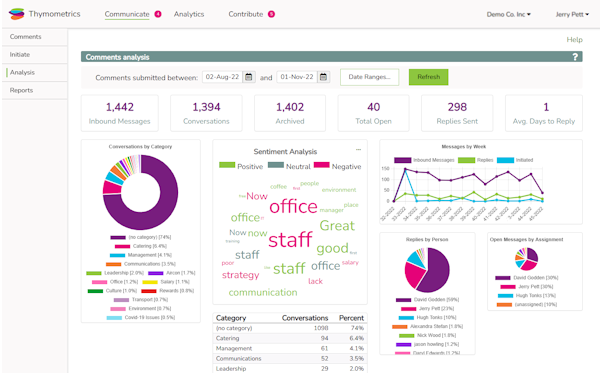Expand the Demo Co. Inc dropdown
This screenshot has height=373, width=600.
[509, 15]
